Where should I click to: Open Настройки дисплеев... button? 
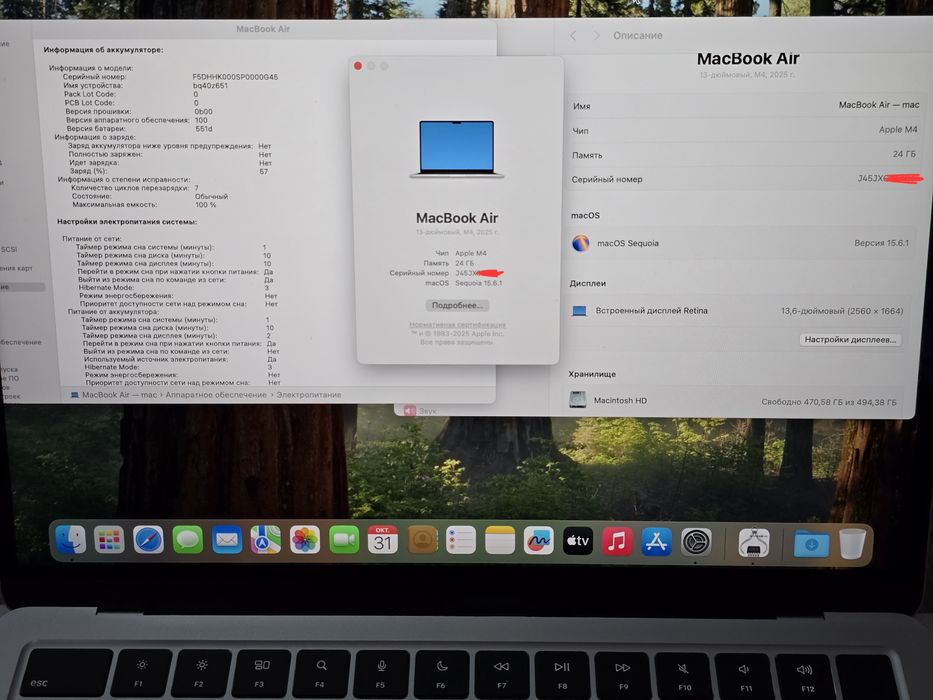850,339
